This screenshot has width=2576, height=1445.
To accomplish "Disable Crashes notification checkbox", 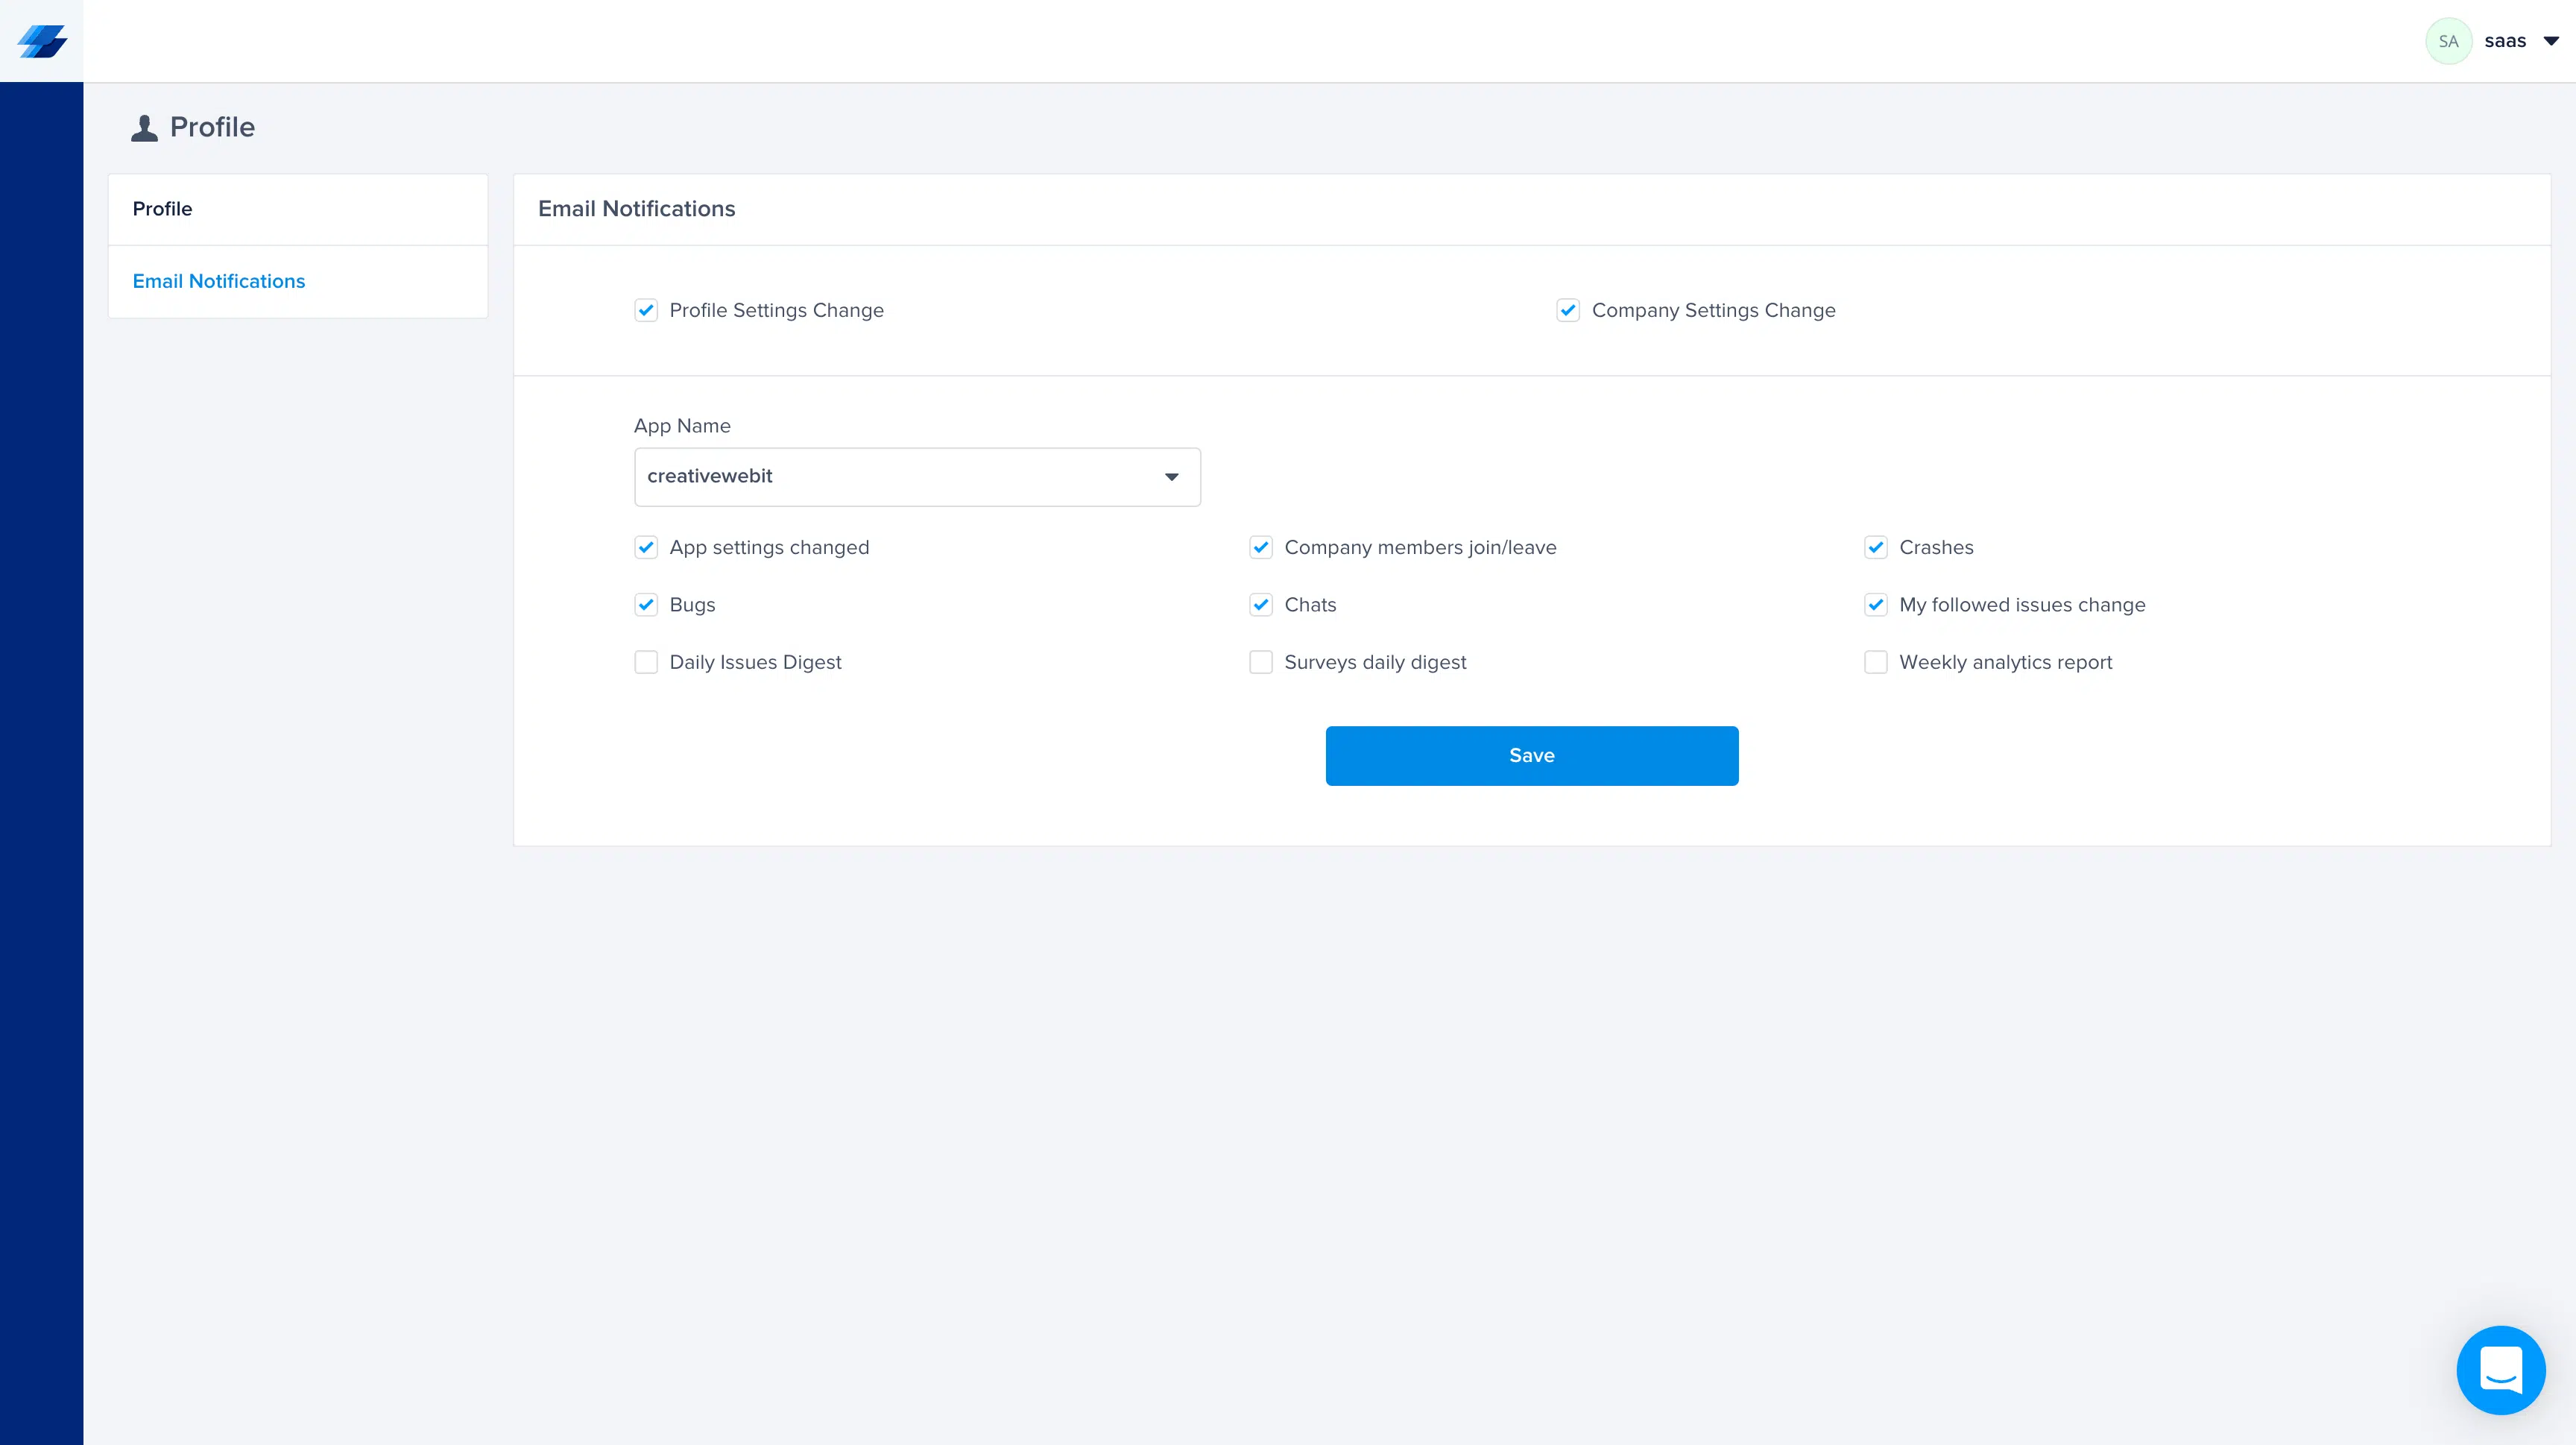I will pyautogui.click(x=1876, y=547).
